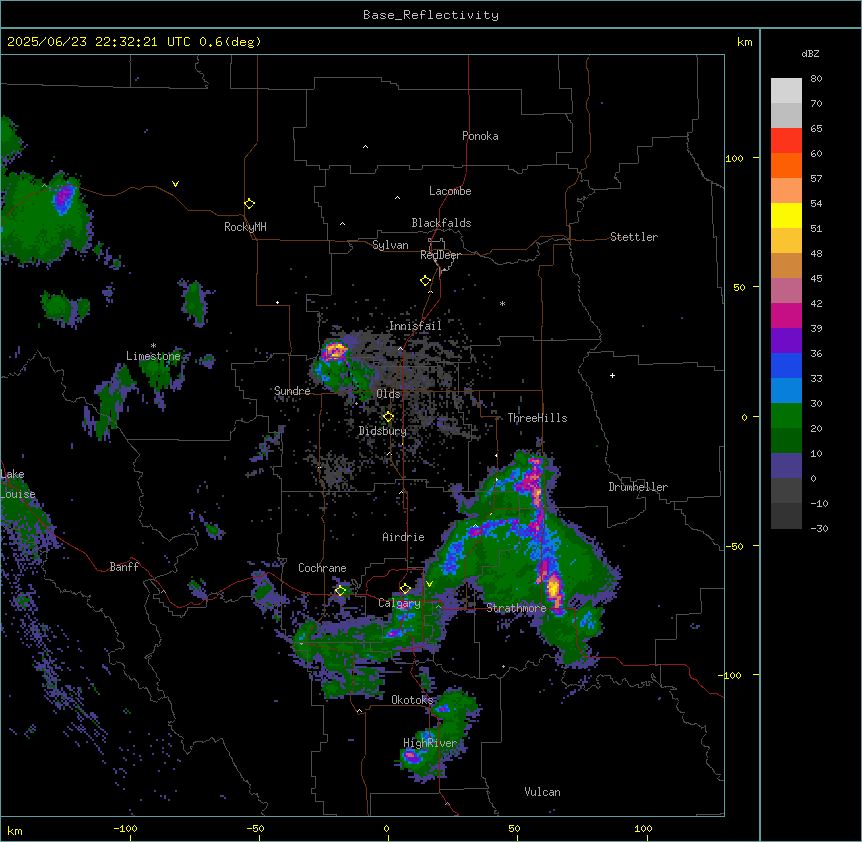Screen dimensions: 862x842
Task: Click the 80 value in the dBZ legend
Action: pyautogui.click(x=816, y=79)
